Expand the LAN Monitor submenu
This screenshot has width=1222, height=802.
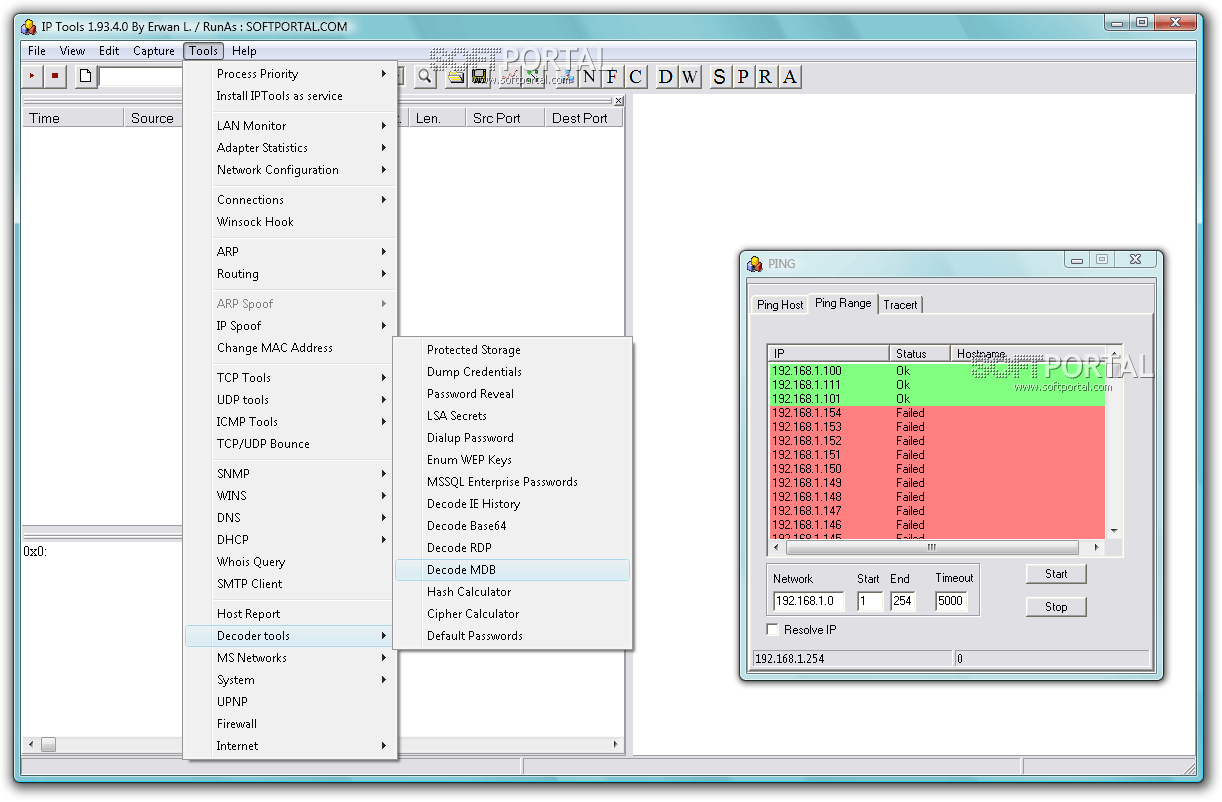click(x=291, y=126)
